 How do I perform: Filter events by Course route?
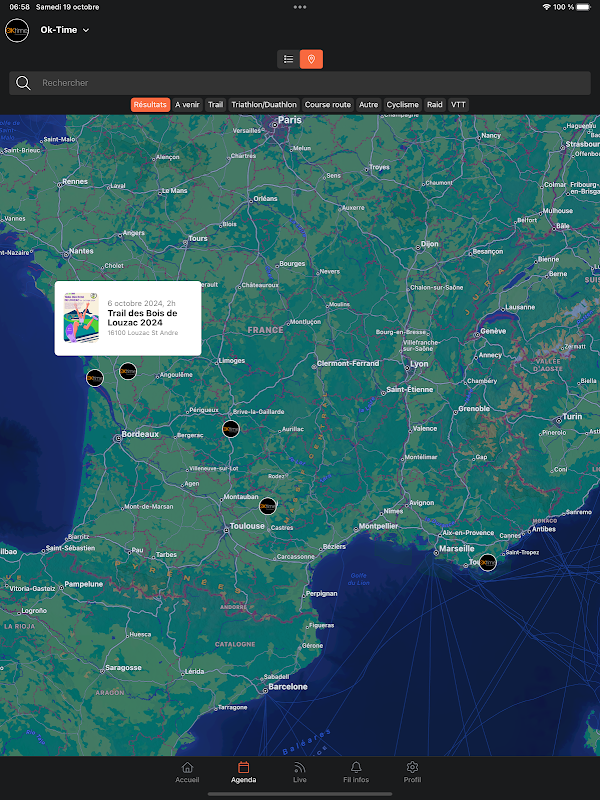point(328,105)
